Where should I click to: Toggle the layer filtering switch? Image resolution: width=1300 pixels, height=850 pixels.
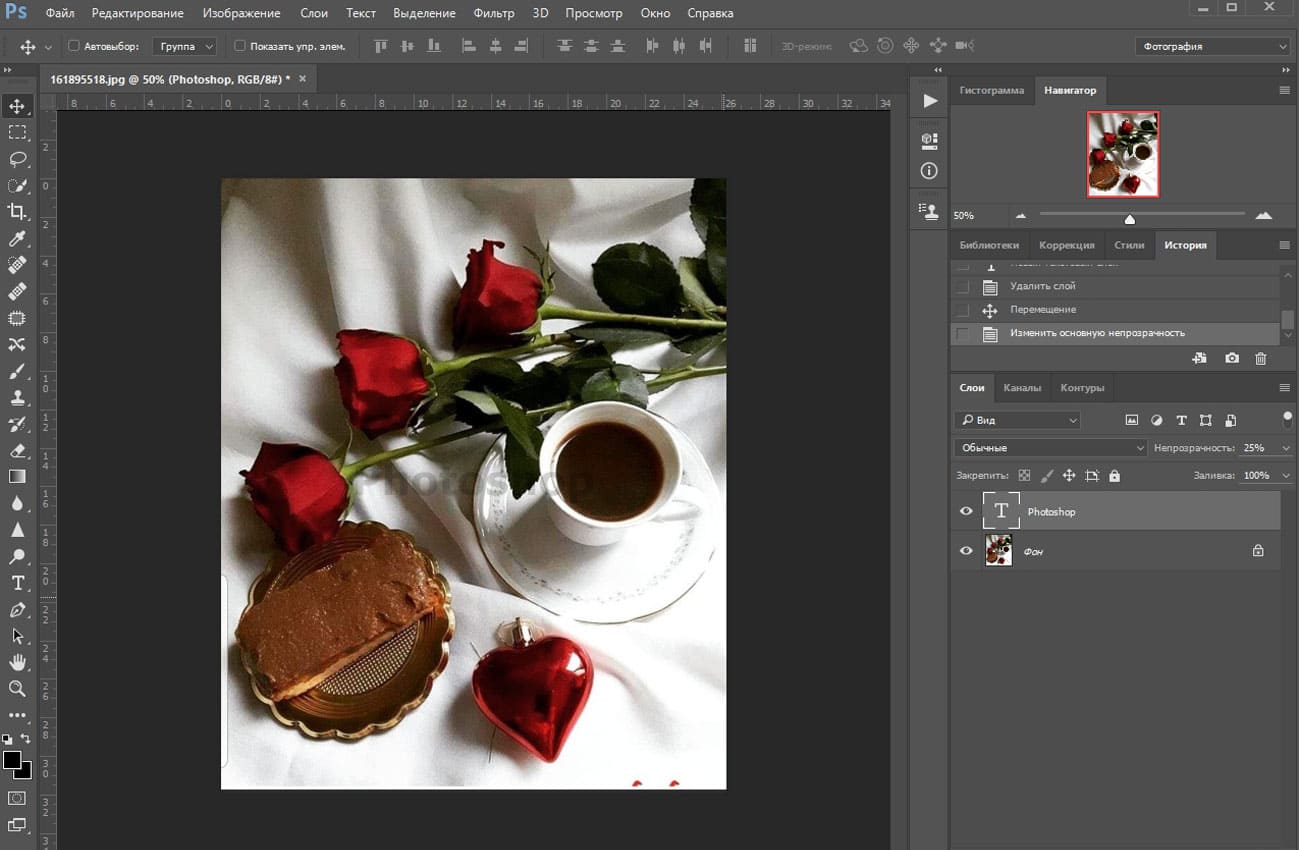(x=1287, y=419)
